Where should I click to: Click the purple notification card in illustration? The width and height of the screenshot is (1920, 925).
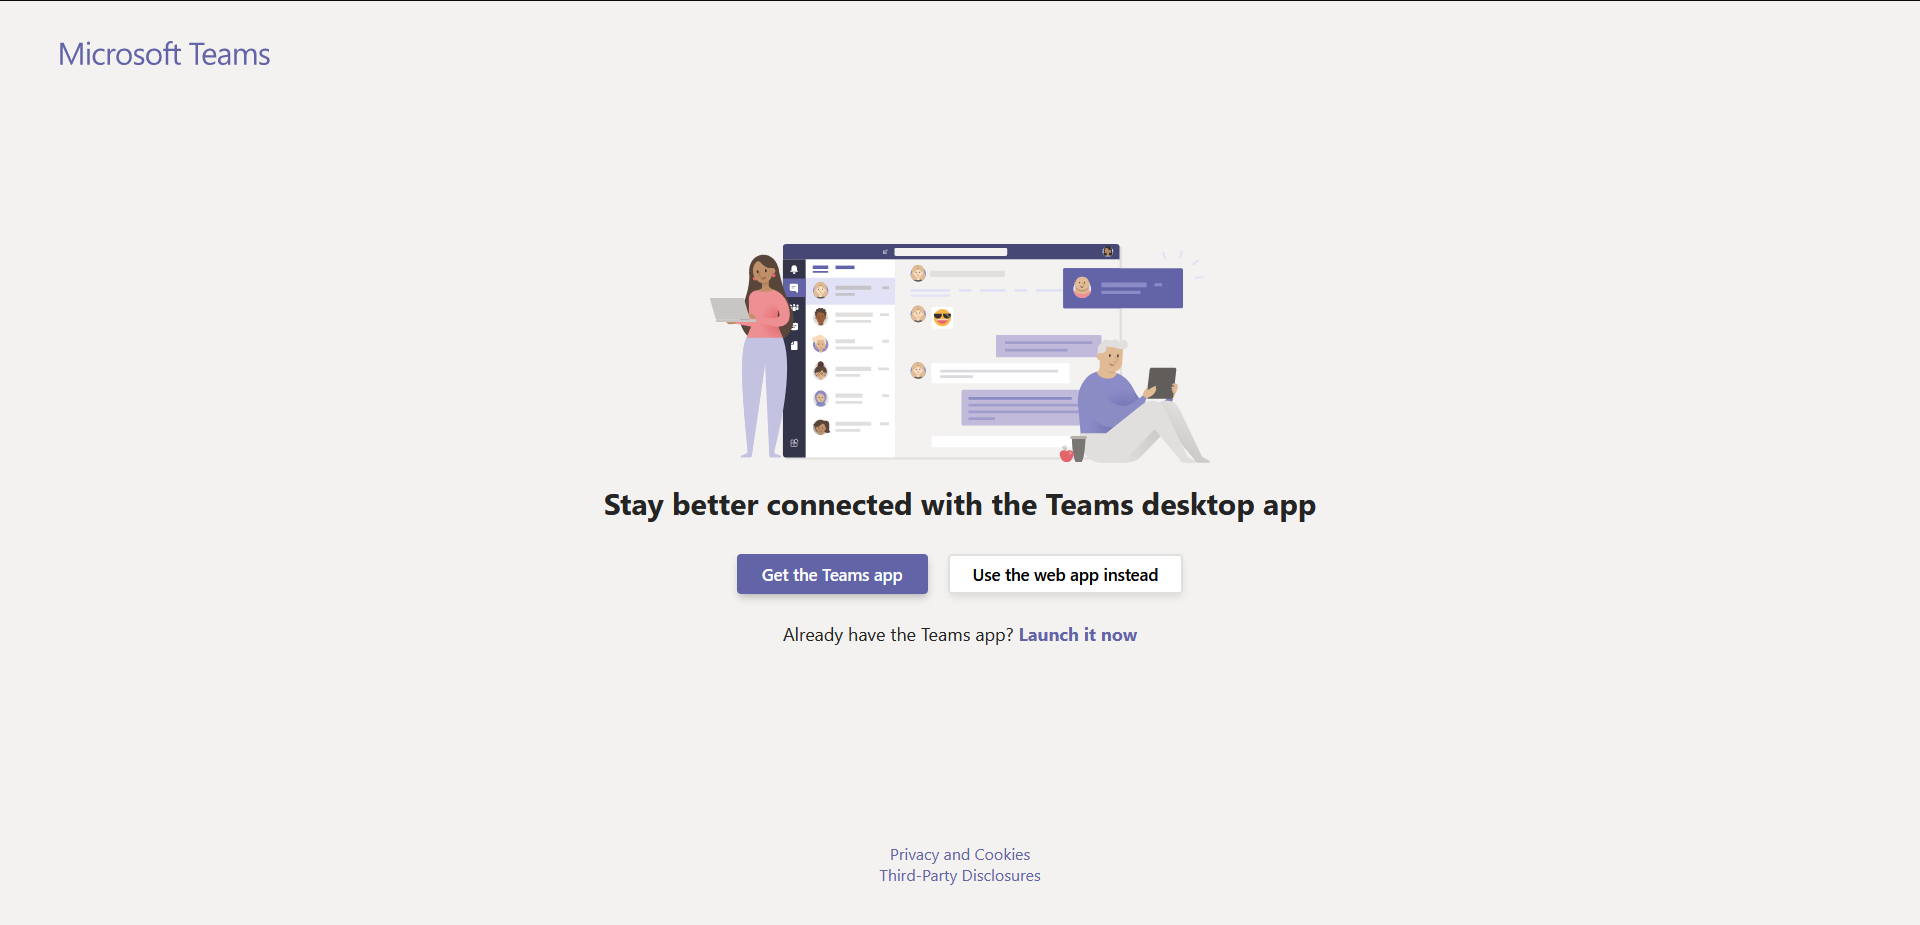[x=1122, y=288]
